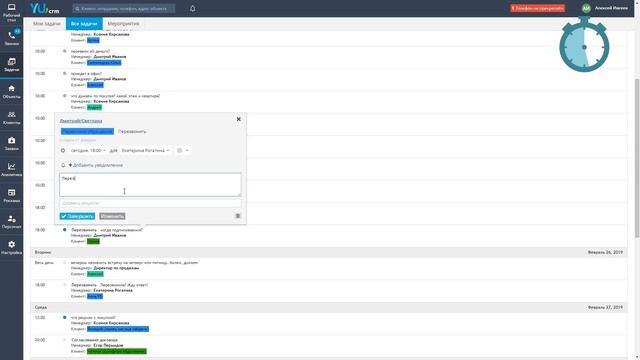
Task: Delete the task with the trash icon
Action: tap(238, 216)
